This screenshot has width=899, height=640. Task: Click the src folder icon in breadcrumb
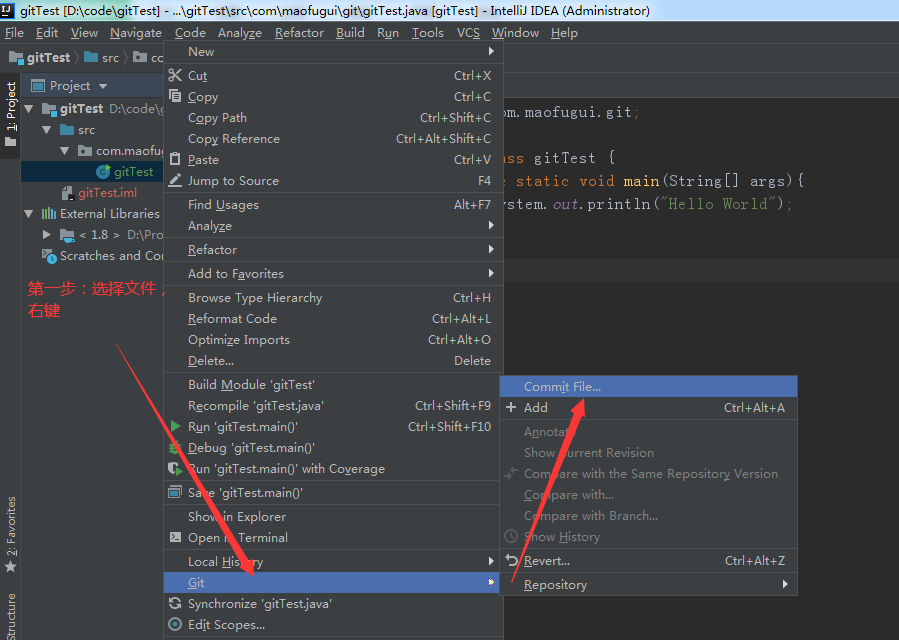coord(91,57)
